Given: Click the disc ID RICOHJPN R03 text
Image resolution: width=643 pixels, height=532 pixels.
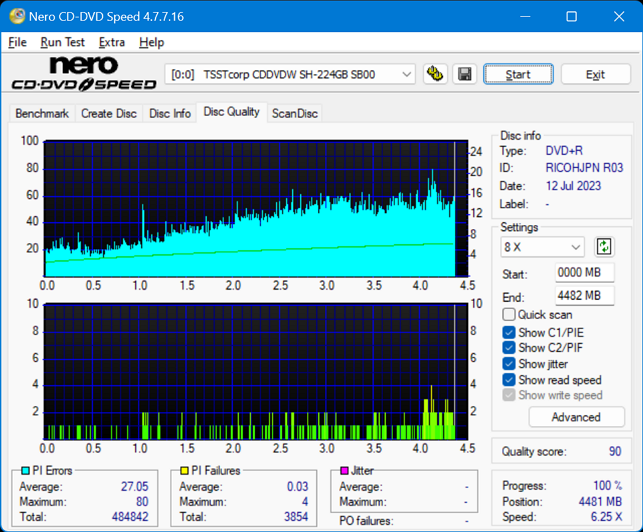Looking at the screenshot, I should tap(584, 168).
